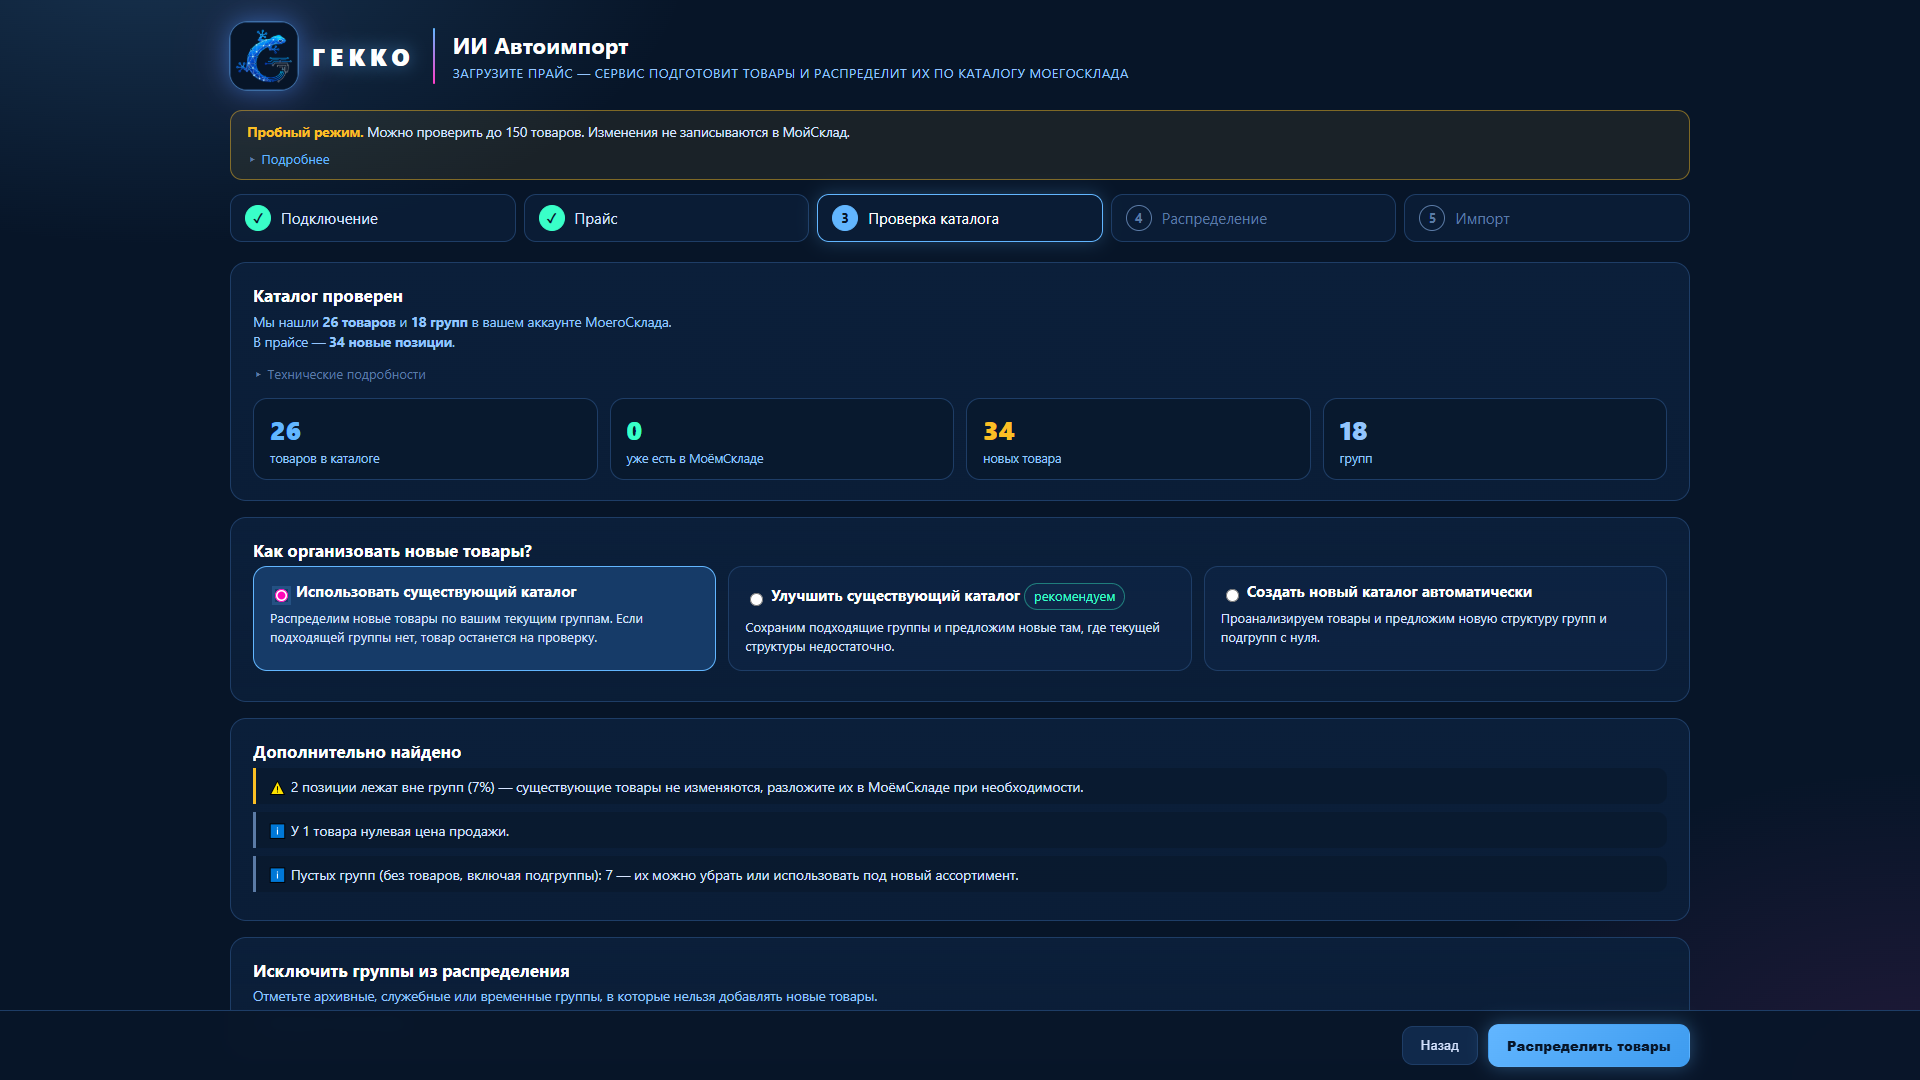Click the ГЕККО brand name text
The image size is (1920, 1080).
(361, 58)
